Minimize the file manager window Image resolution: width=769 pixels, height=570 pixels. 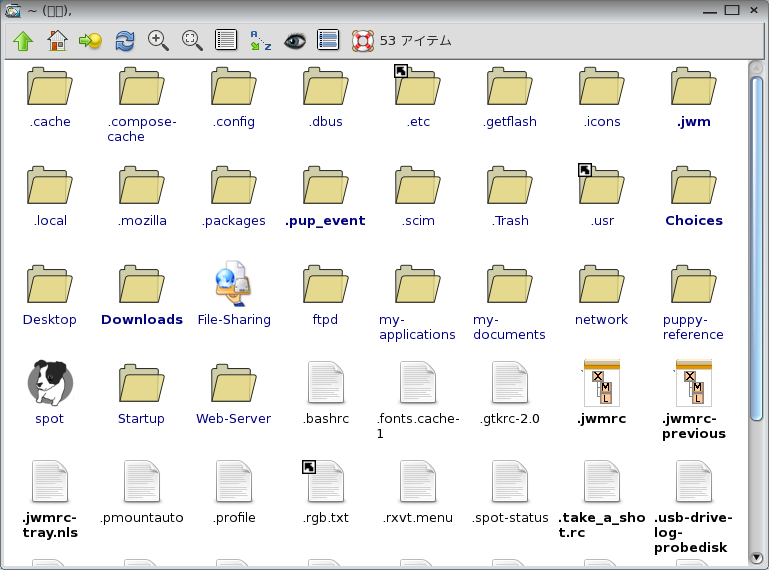pyautogui.click(x=709, y=11)
